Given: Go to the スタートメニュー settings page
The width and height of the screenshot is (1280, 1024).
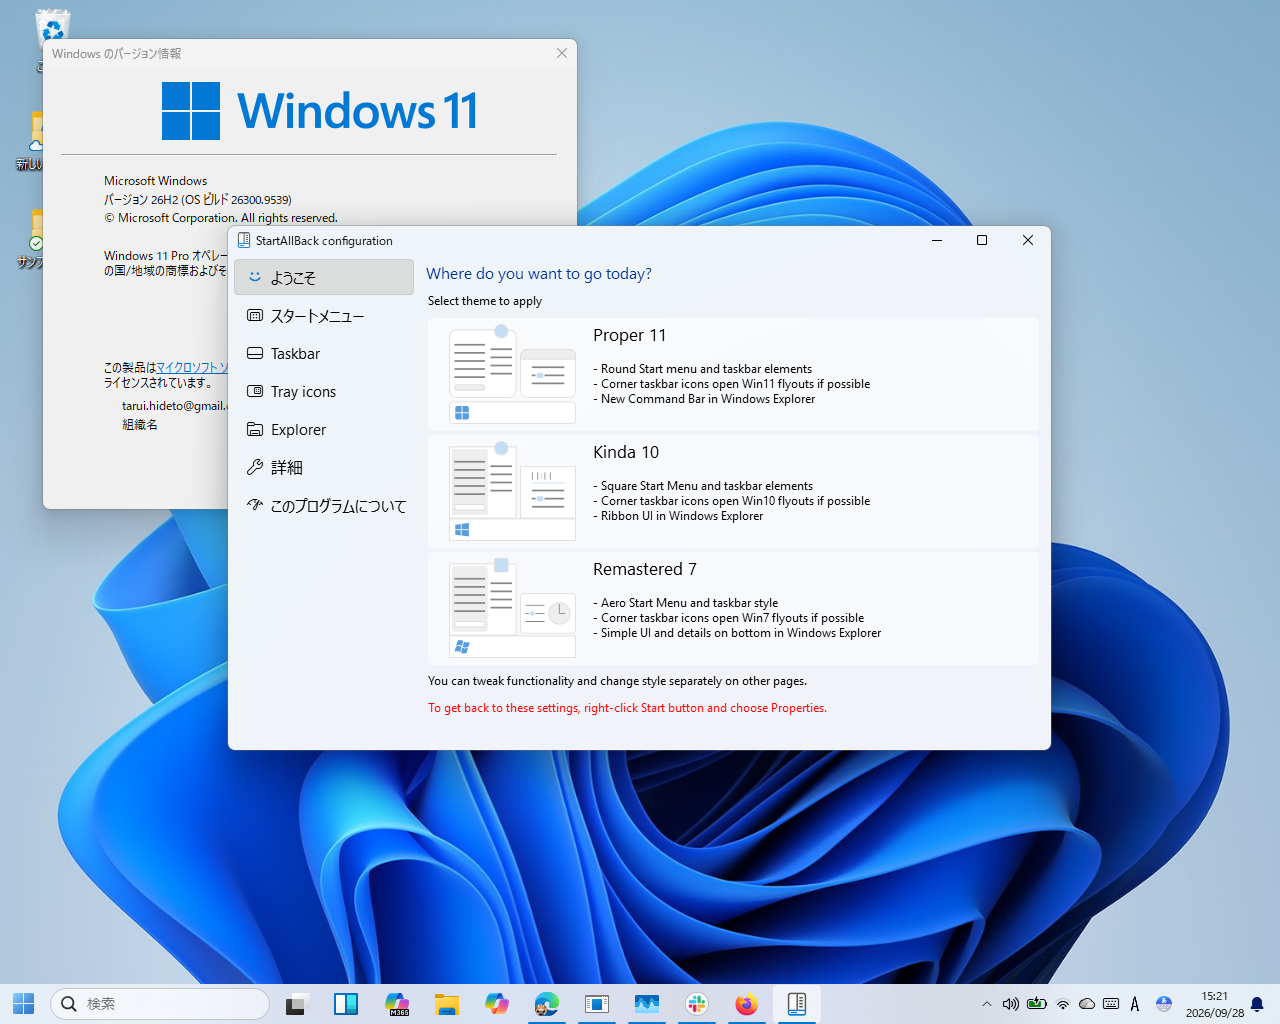Looking at the screenshot, I should click(324, 315).
